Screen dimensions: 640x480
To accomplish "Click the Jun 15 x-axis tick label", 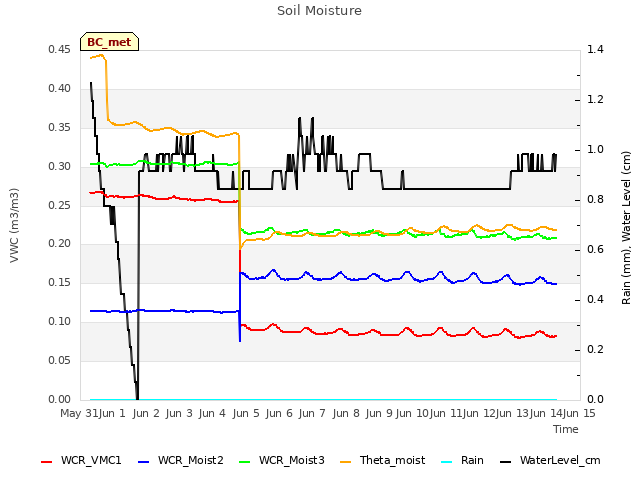I will (579, 413).
